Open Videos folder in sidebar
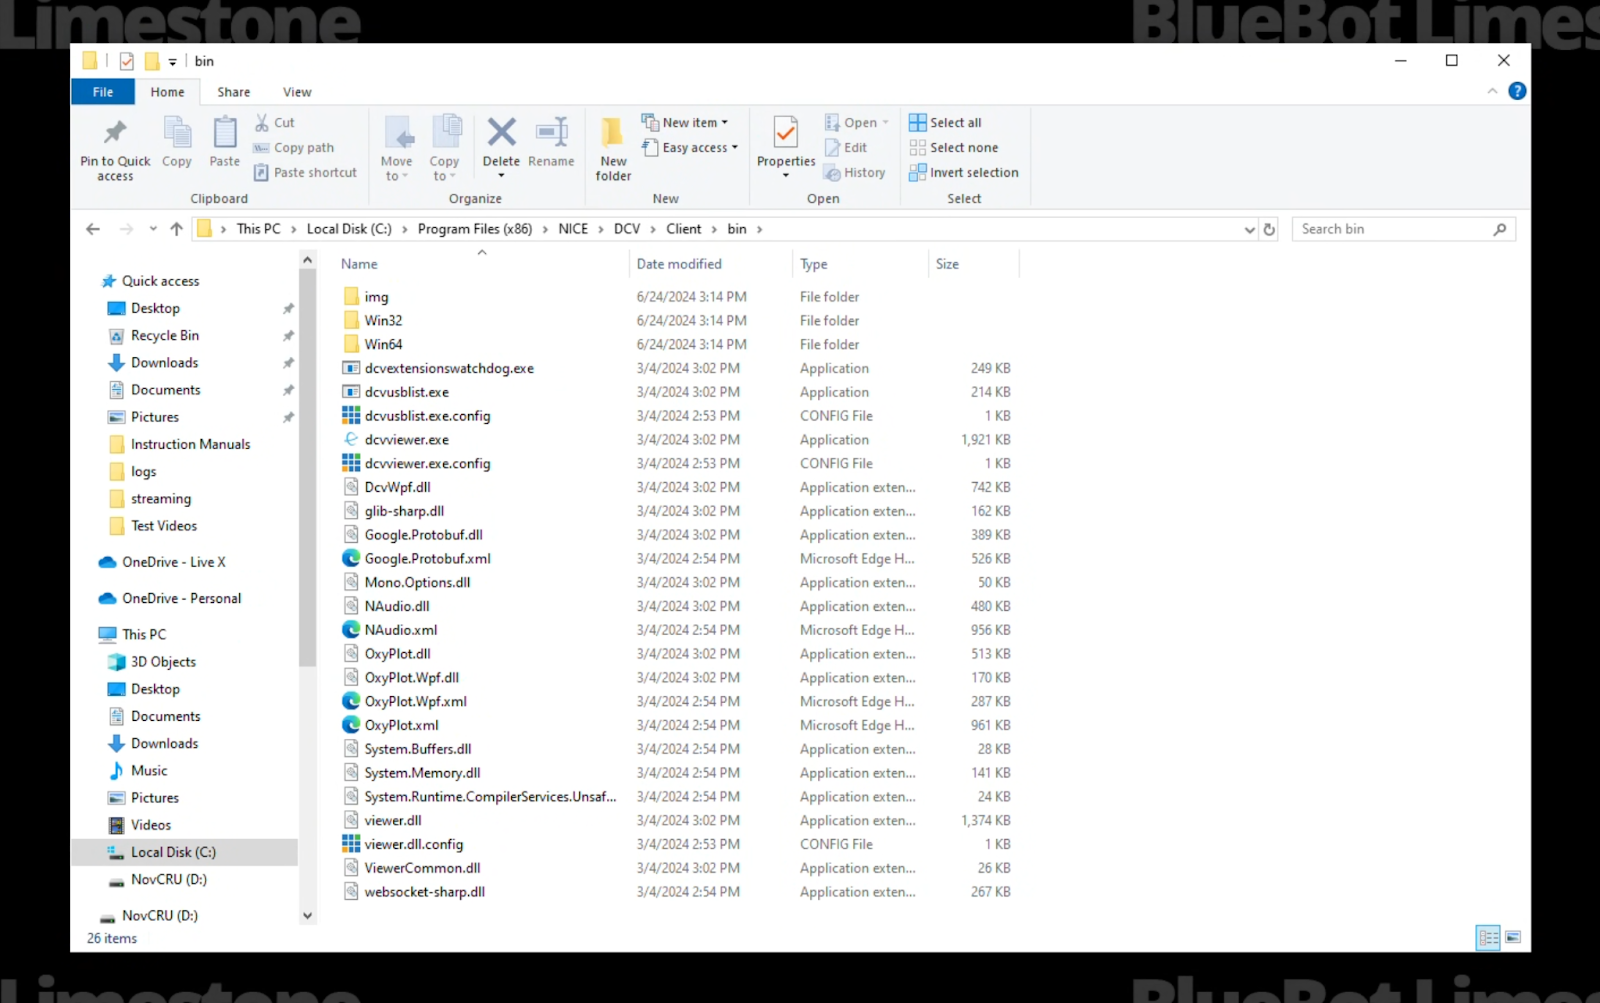This screenshot has width=1600, height=1003. point(151,825)
